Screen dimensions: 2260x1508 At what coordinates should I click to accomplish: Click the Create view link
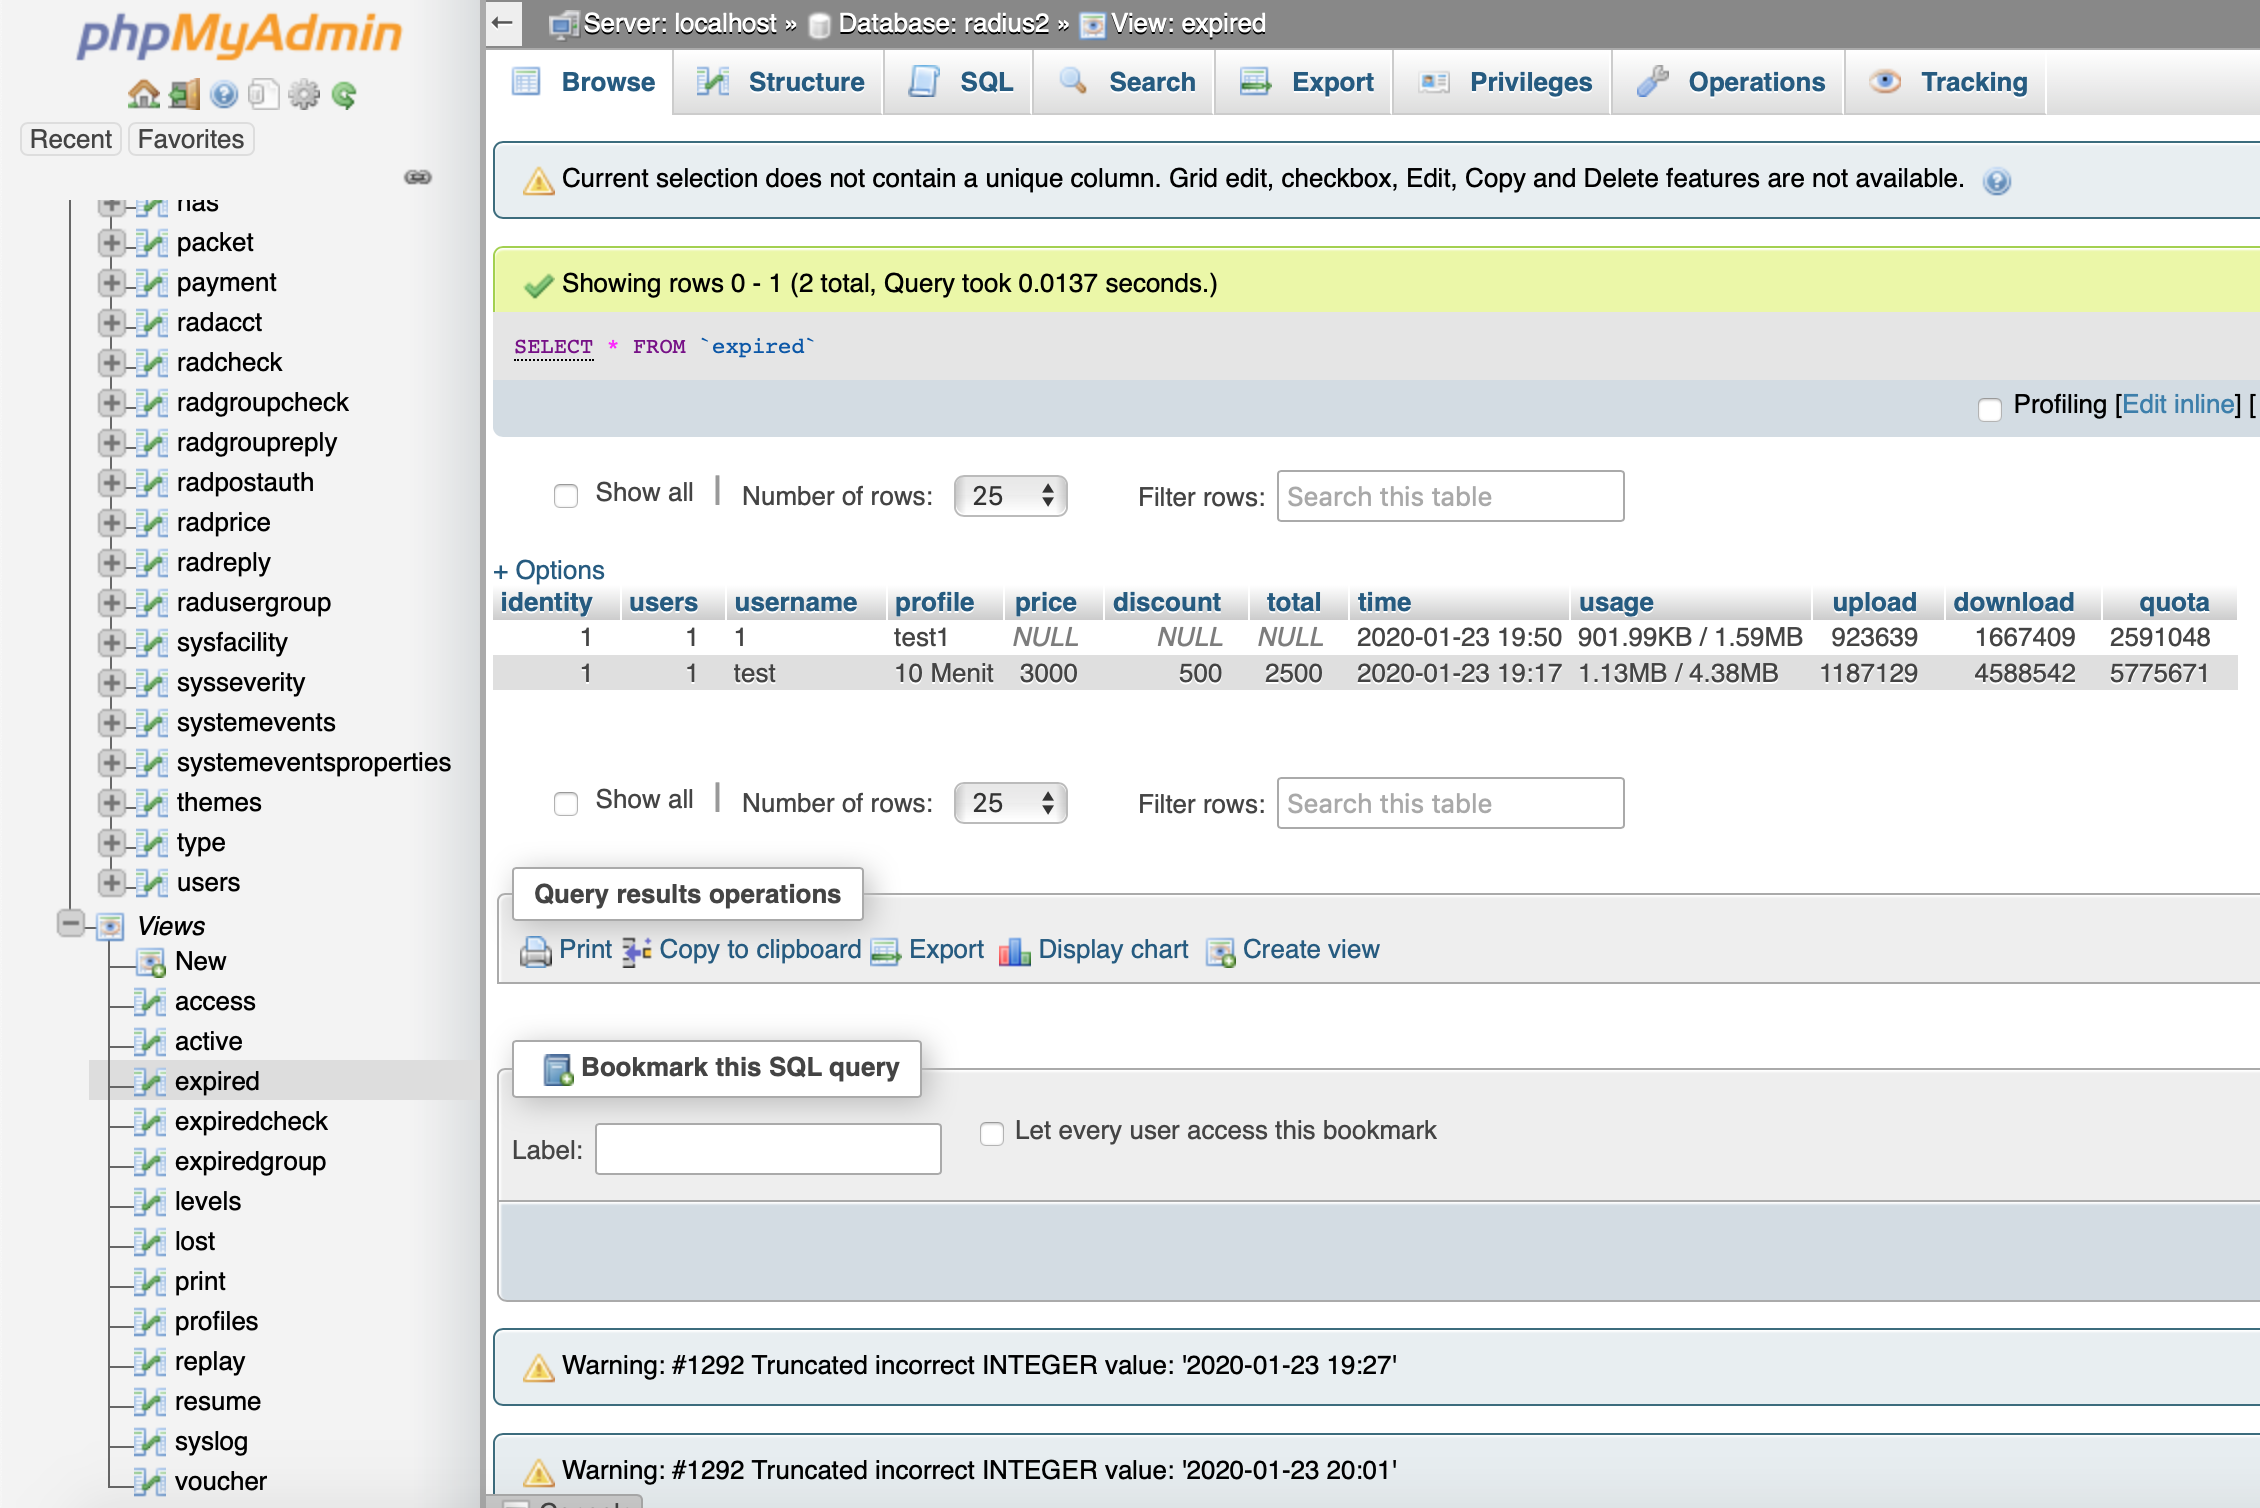click(1310, 950)
